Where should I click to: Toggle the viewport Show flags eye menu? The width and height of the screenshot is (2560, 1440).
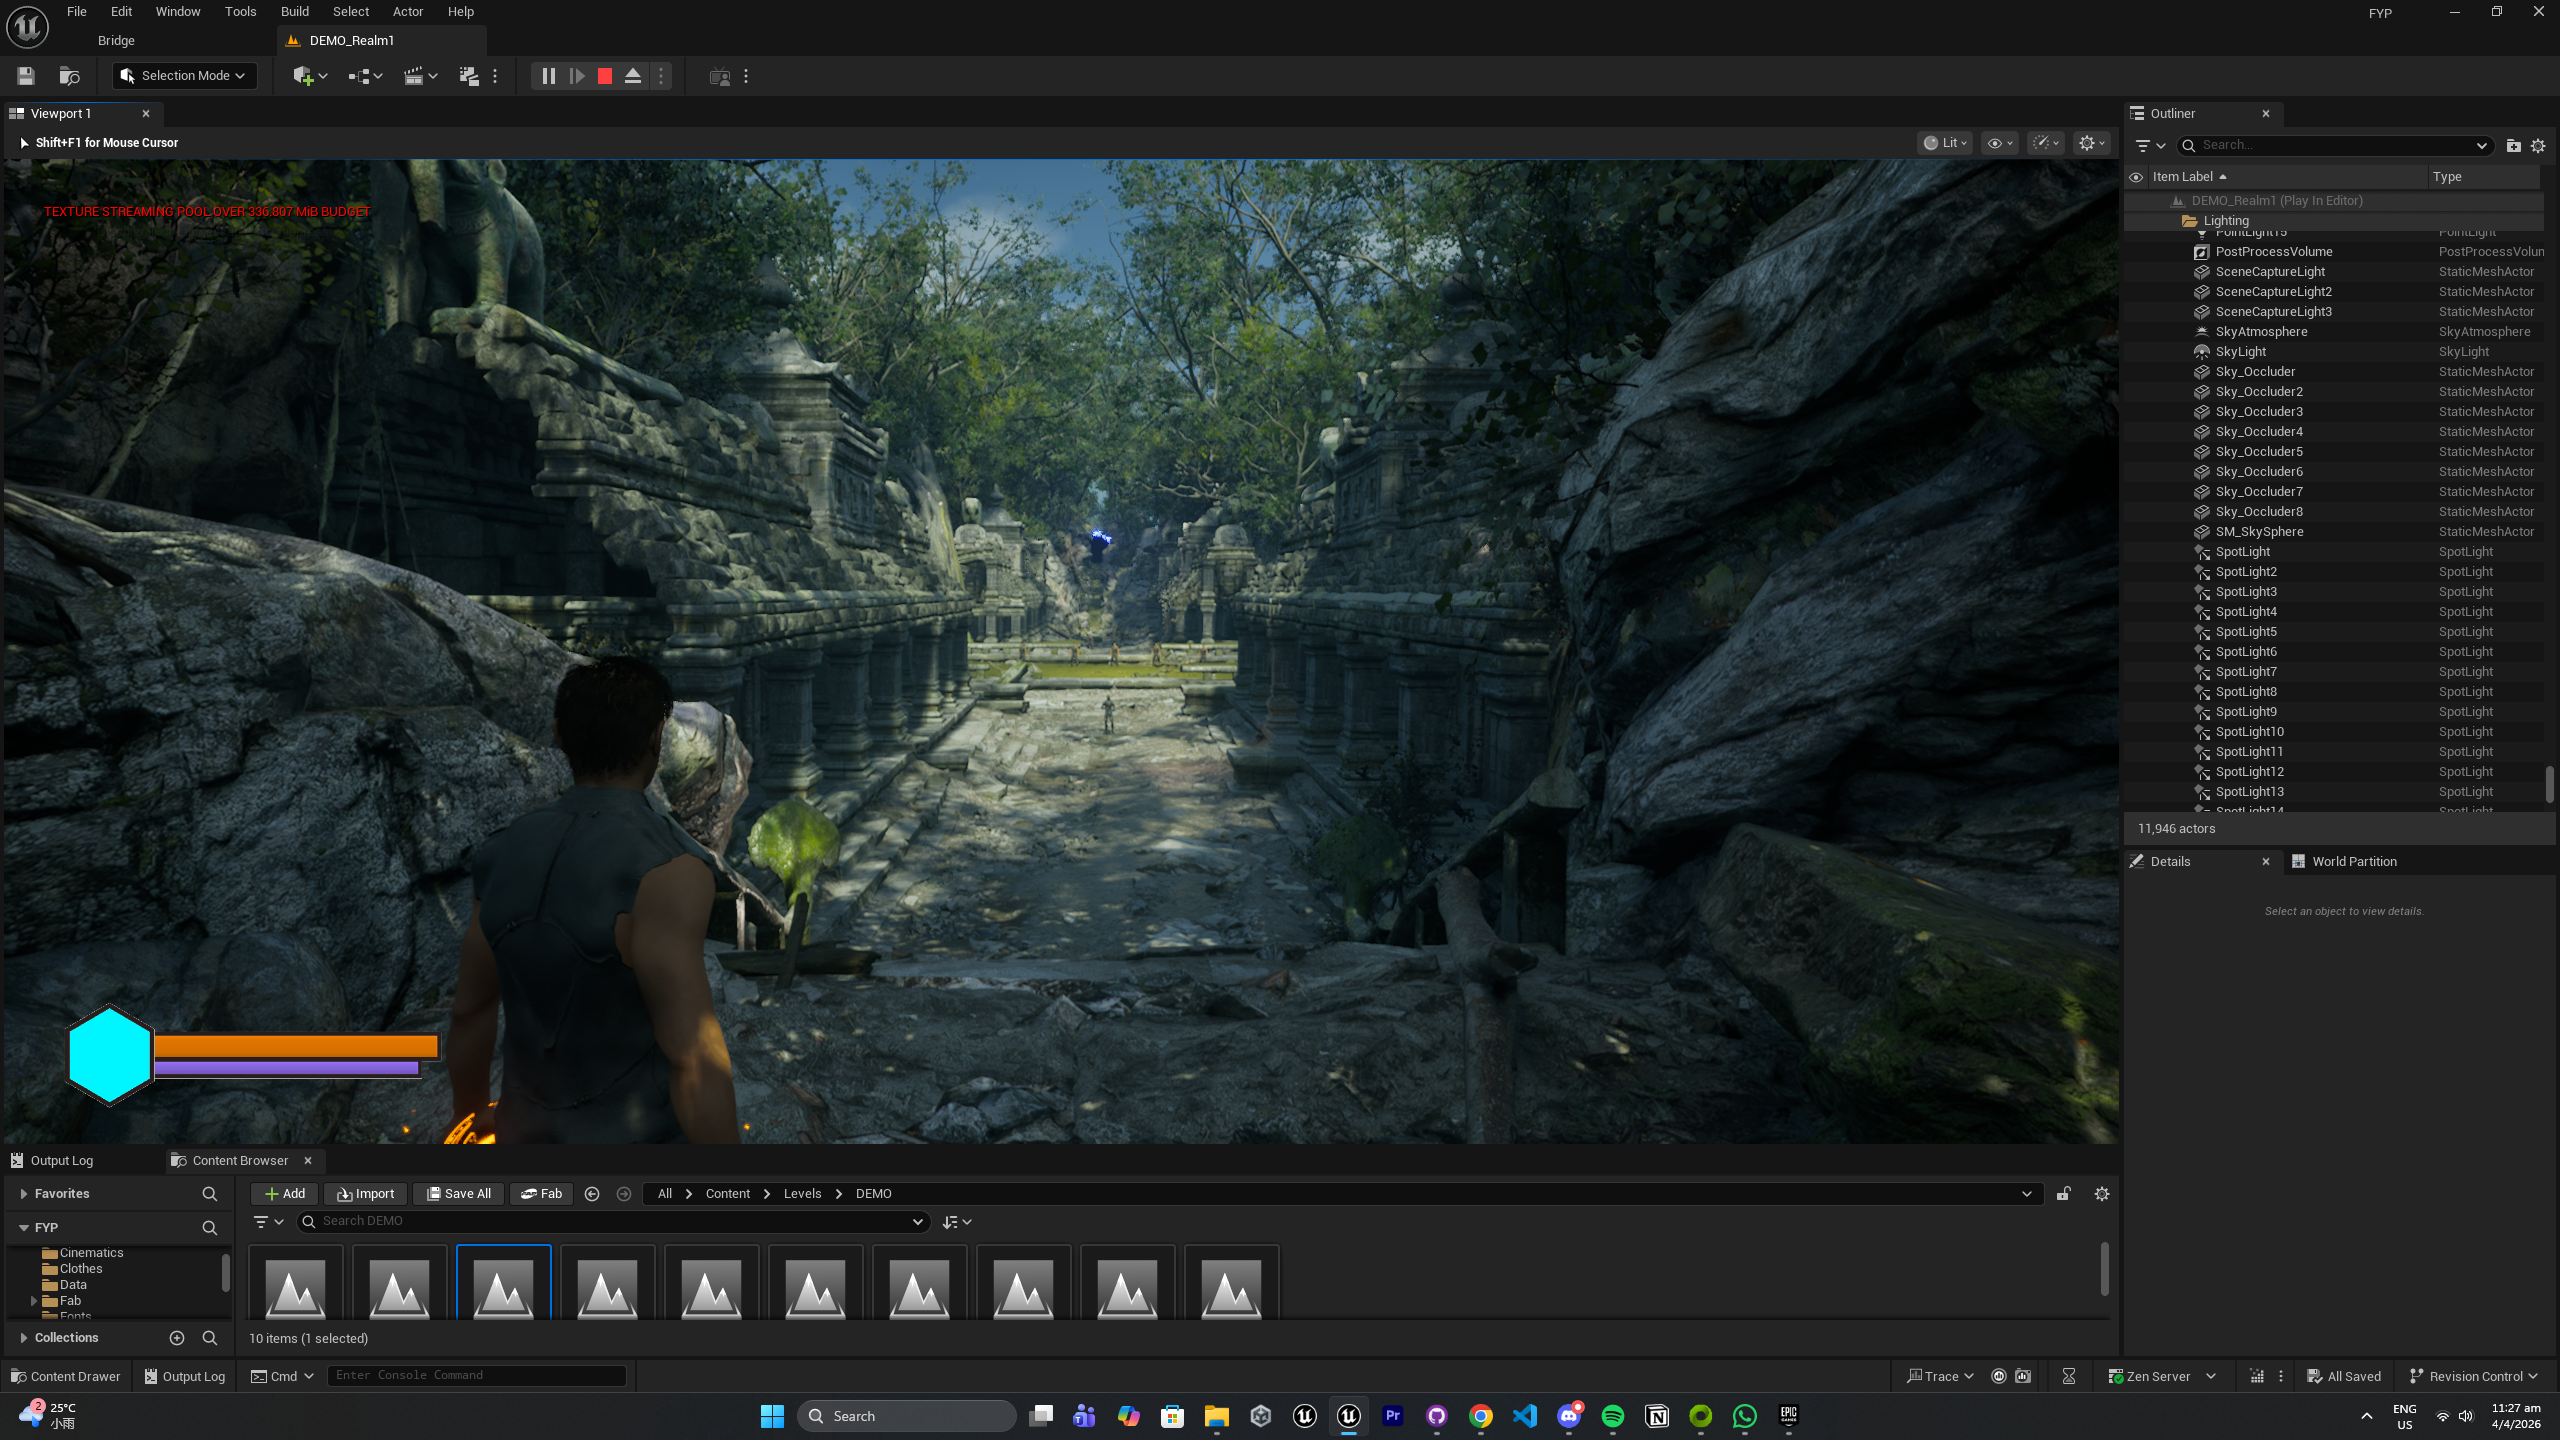pos(1999,143)
